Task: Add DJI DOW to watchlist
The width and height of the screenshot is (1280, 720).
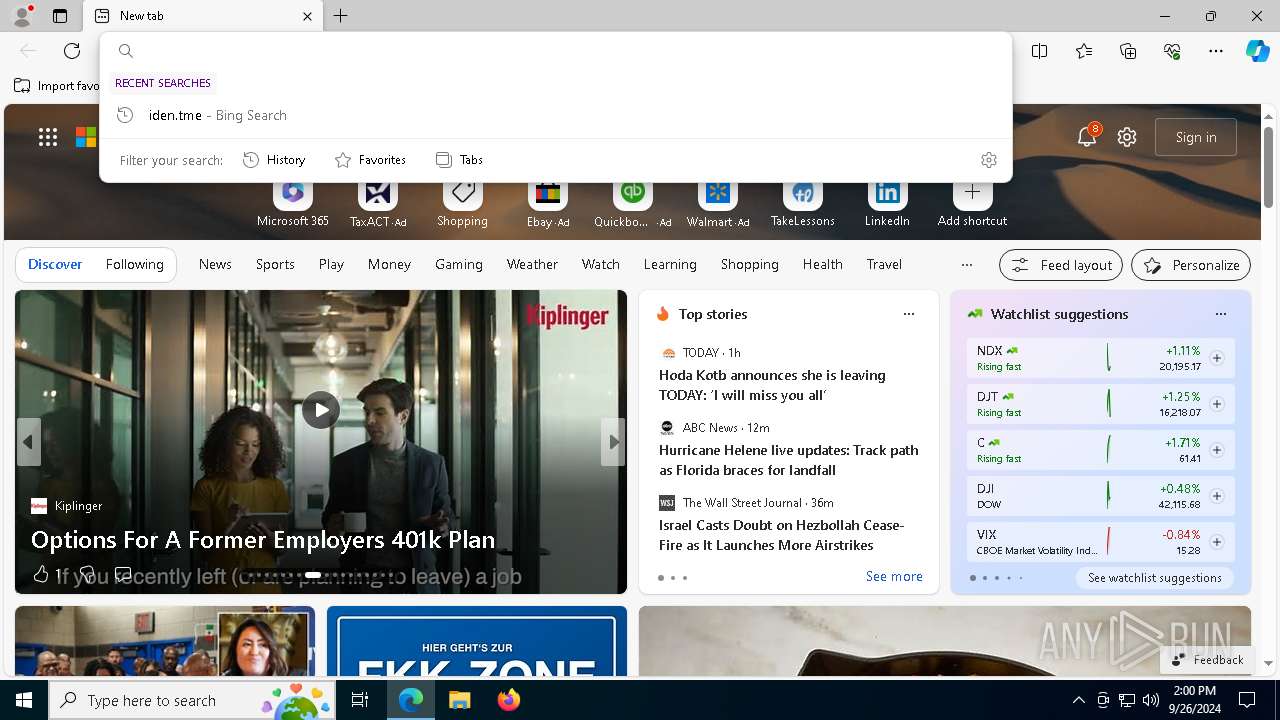Action: (1217, 496)
